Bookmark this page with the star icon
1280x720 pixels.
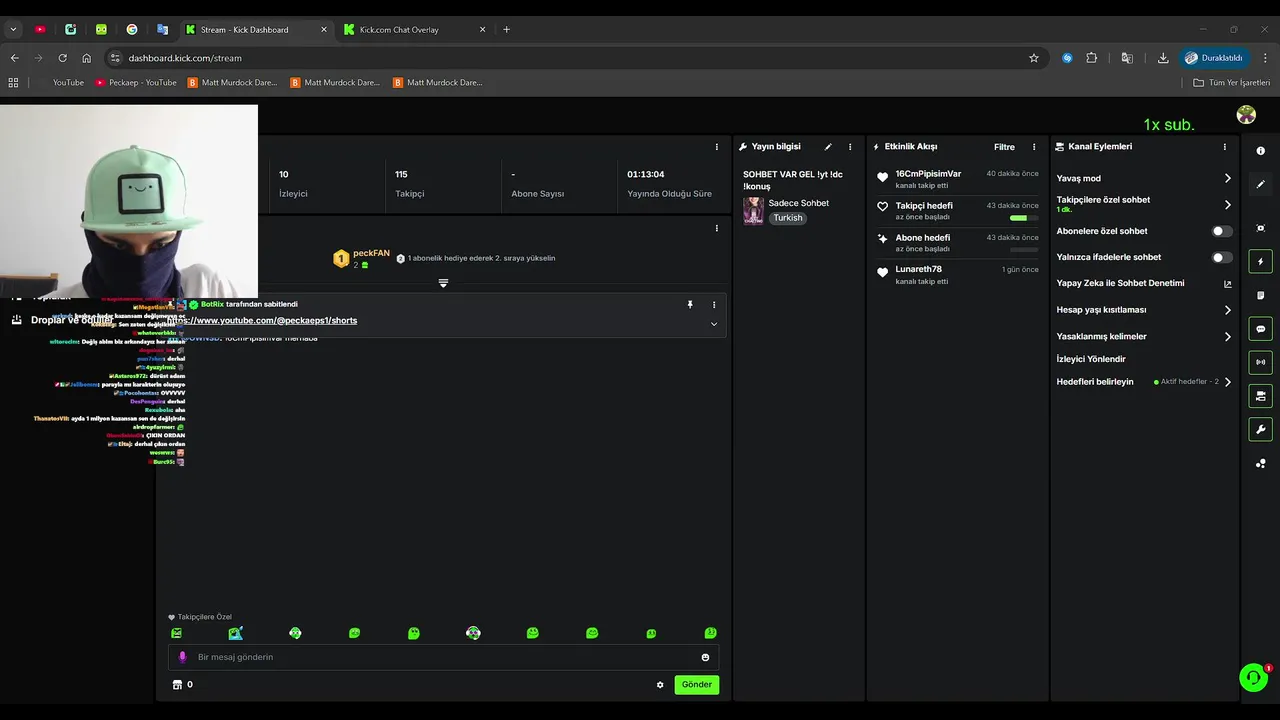pos(1033,58)
